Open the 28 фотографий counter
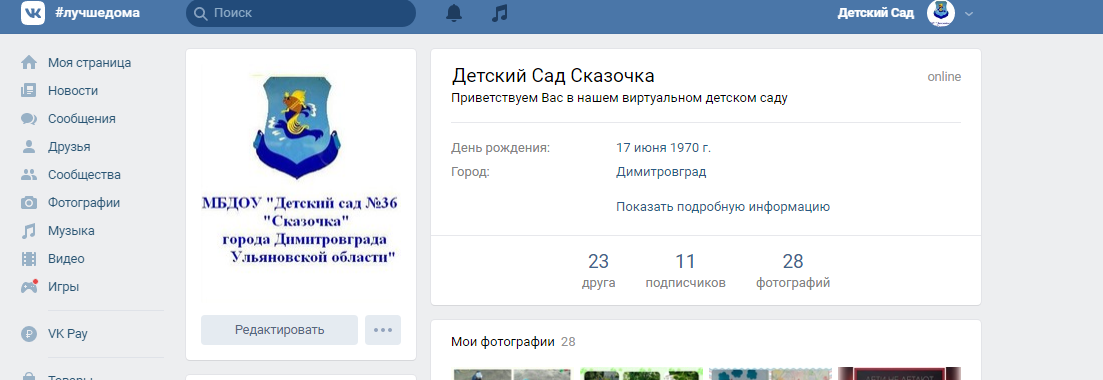Image resolution: width=1103 pixels, height=380 pixels. (793, 271)
